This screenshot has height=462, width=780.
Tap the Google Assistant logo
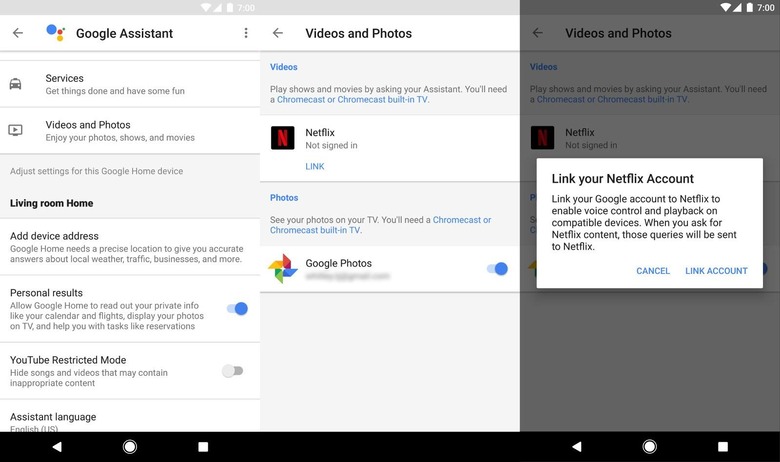[x=55, y=33]
